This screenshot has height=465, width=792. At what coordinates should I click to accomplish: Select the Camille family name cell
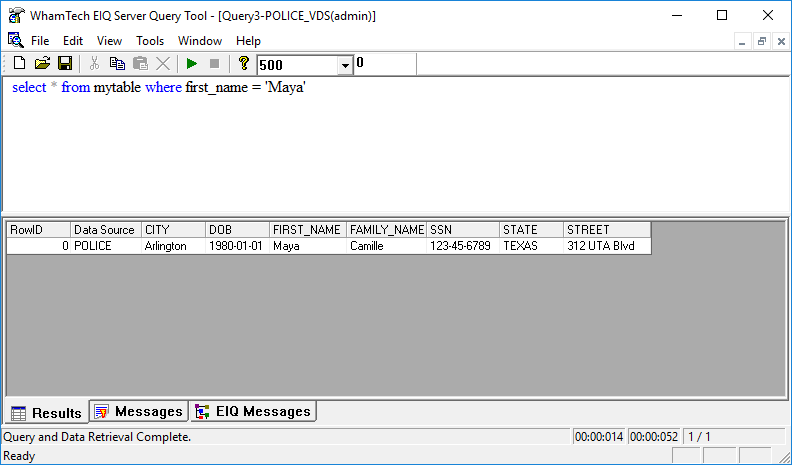tap(386, 246)
